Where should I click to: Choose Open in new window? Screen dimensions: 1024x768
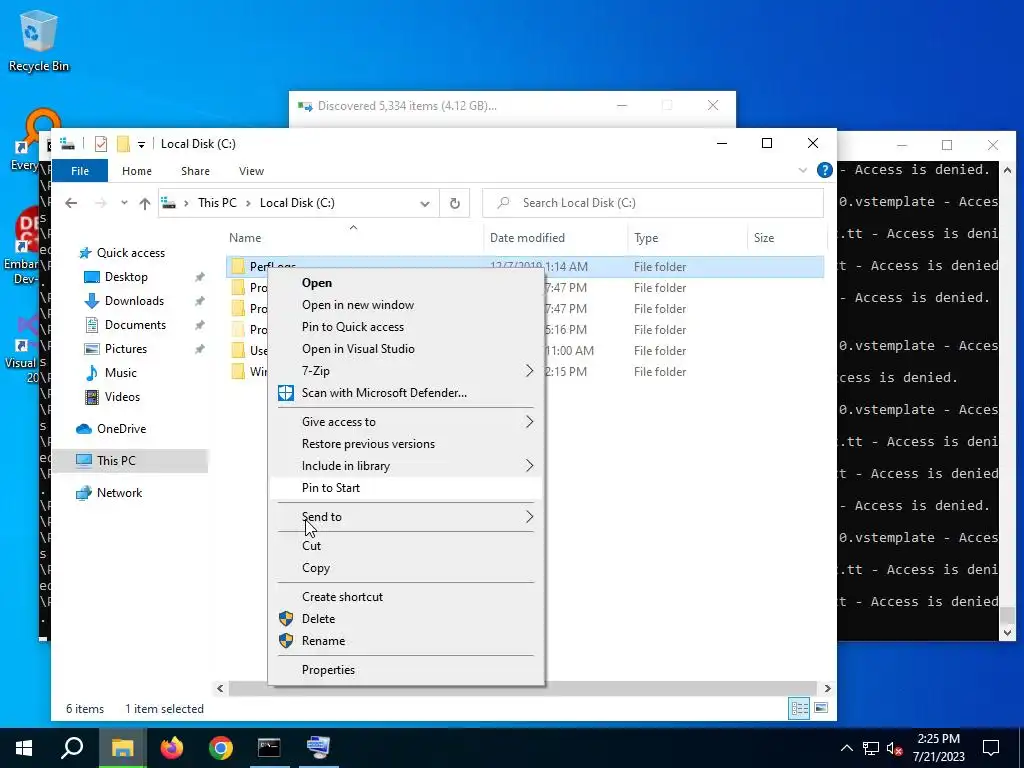406,305
